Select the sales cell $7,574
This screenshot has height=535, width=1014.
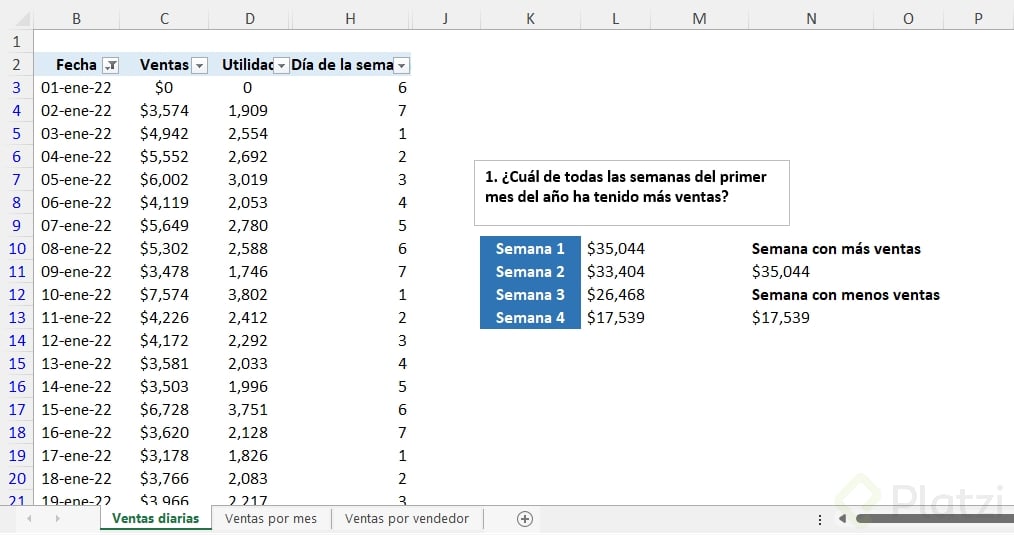(164, 294)
